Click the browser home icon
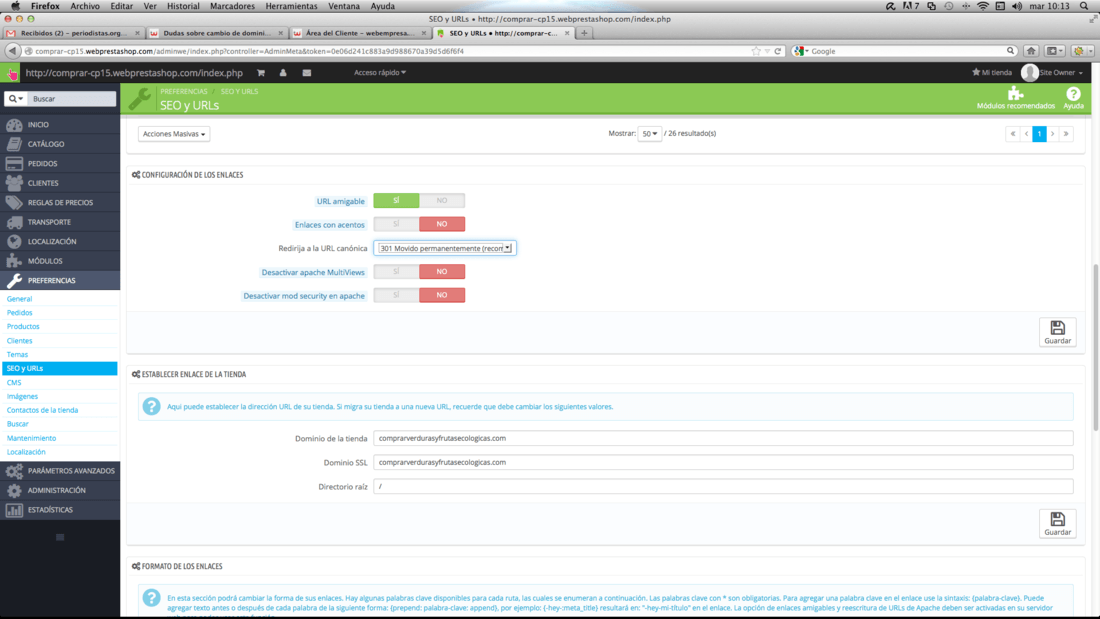This screenshot has width=1100, height=619. (1031, 51)
